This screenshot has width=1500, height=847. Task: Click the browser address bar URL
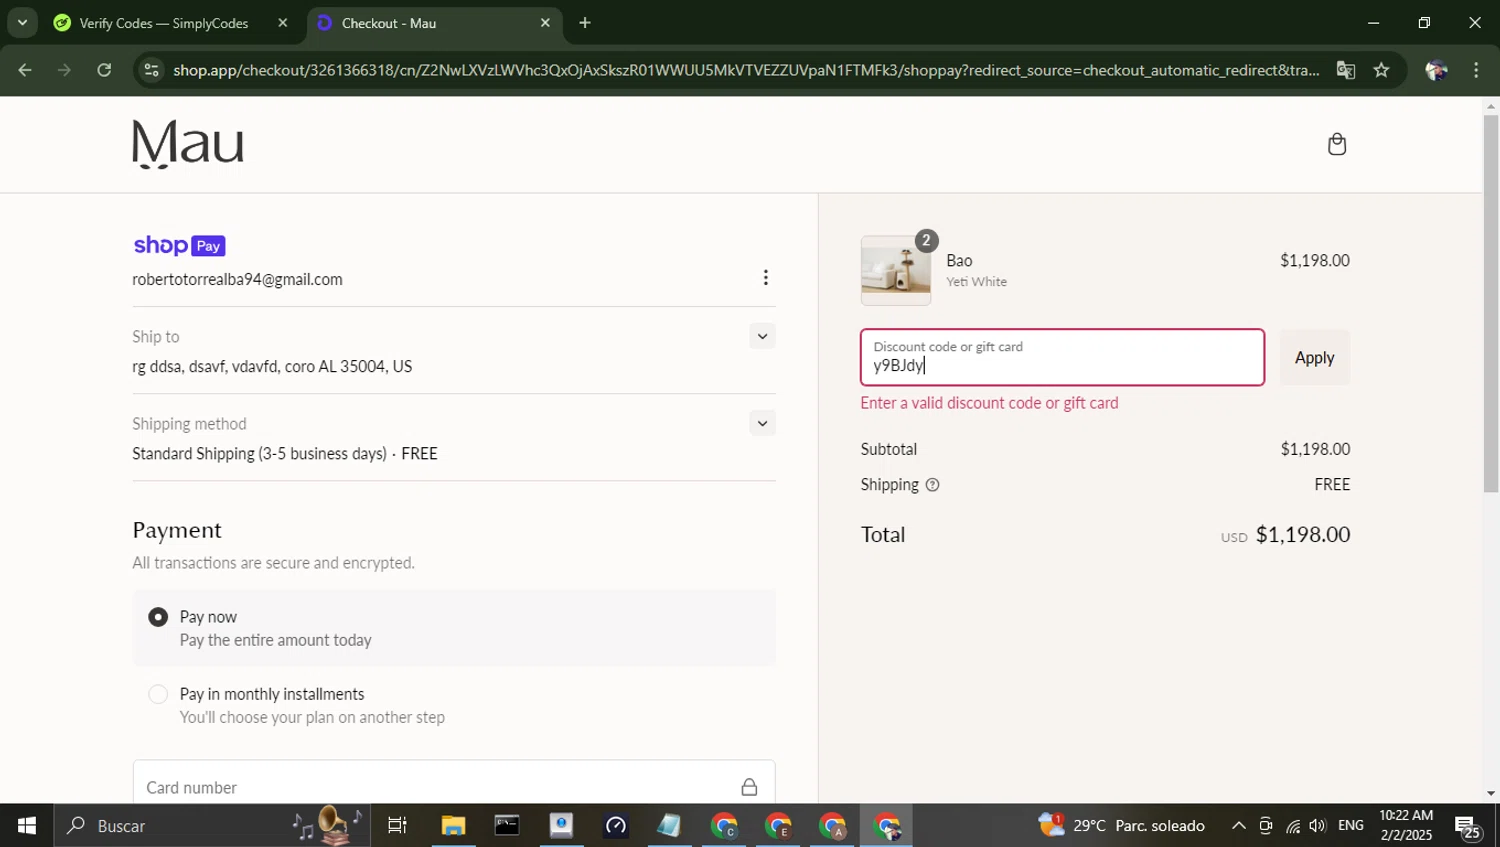click(x=746, y=70)
